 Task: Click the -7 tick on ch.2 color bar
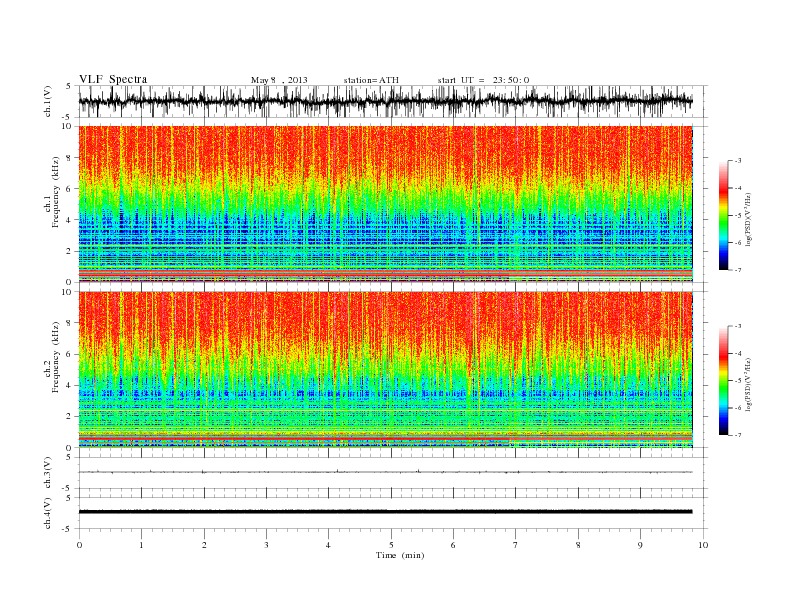737,435
